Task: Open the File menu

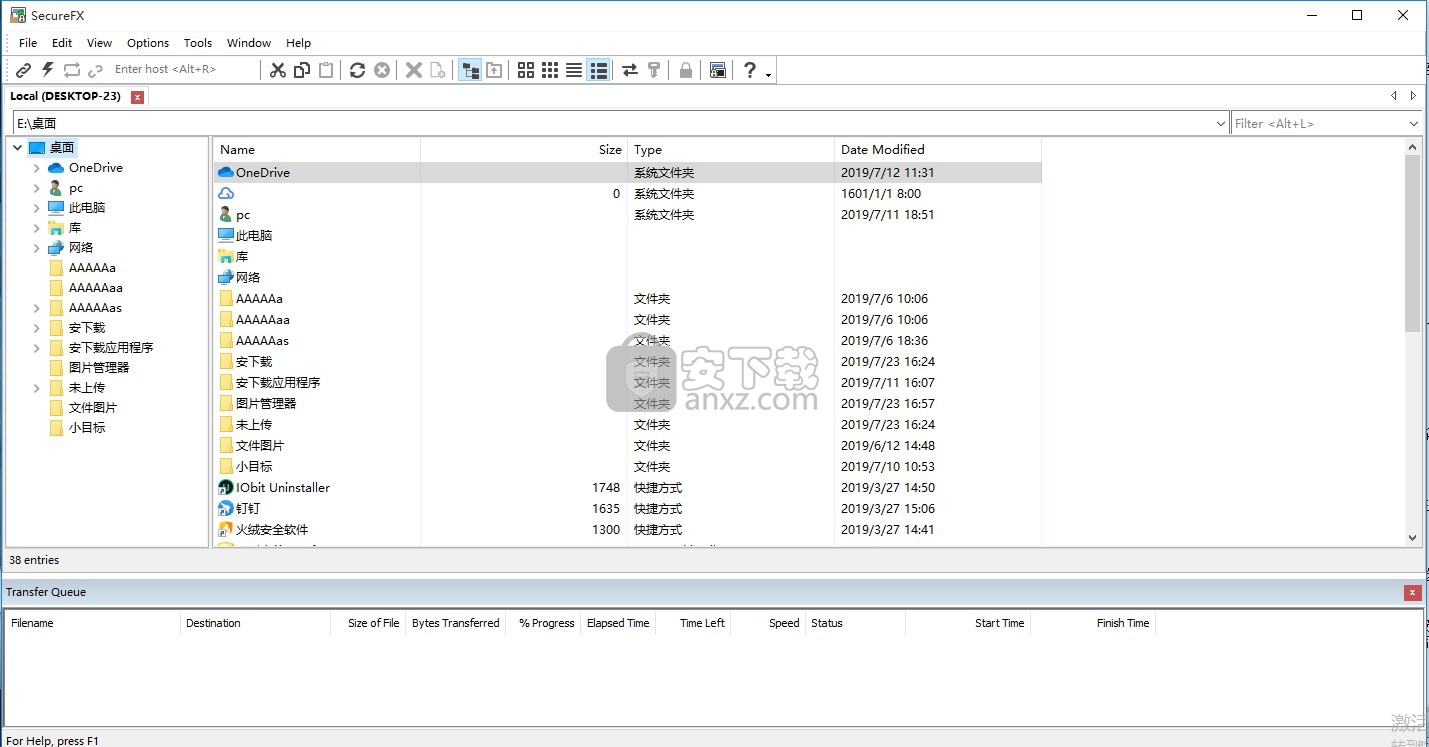Action: [x=28, y=43]
